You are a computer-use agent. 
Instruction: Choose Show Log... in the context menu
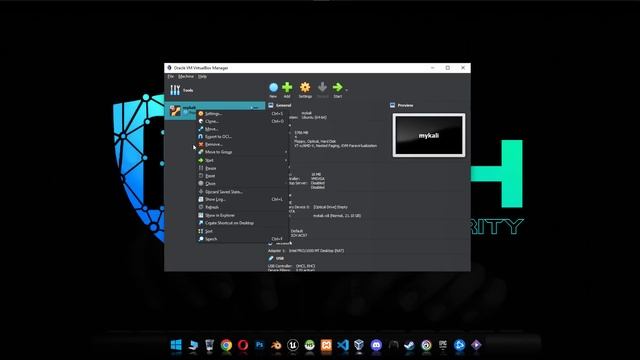click(x=242, y=199)
